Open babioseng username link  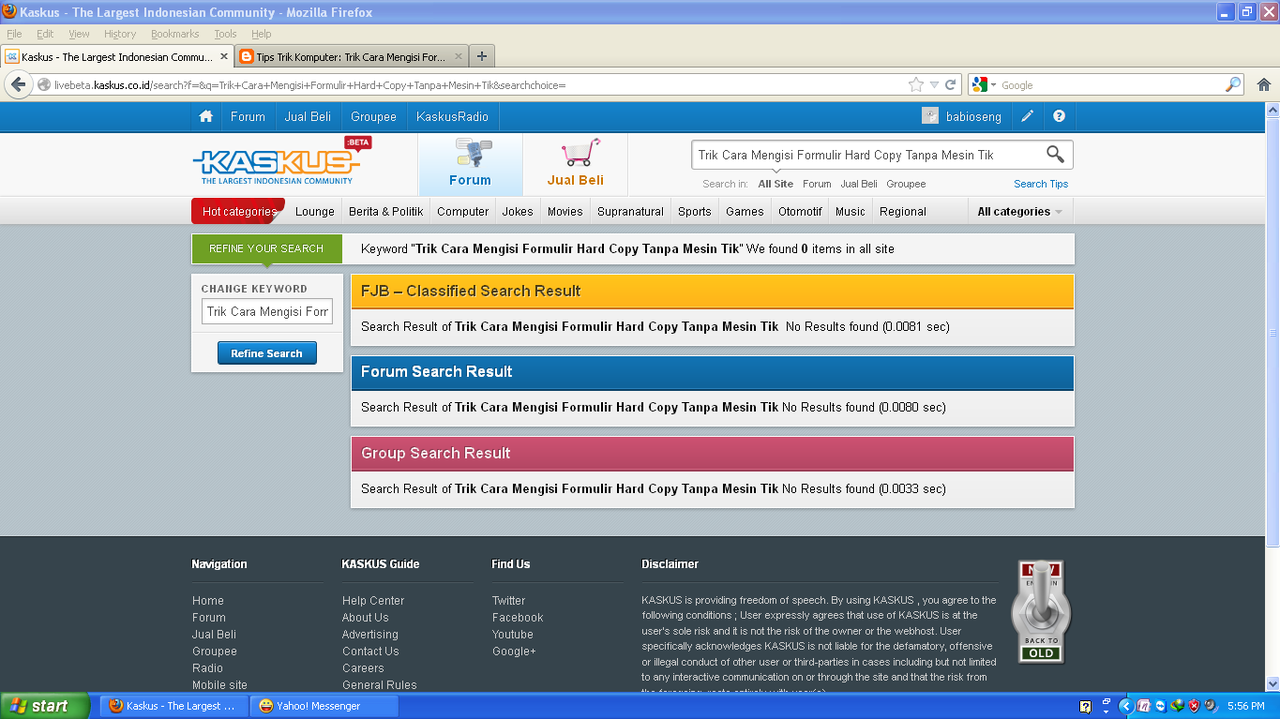974,117
